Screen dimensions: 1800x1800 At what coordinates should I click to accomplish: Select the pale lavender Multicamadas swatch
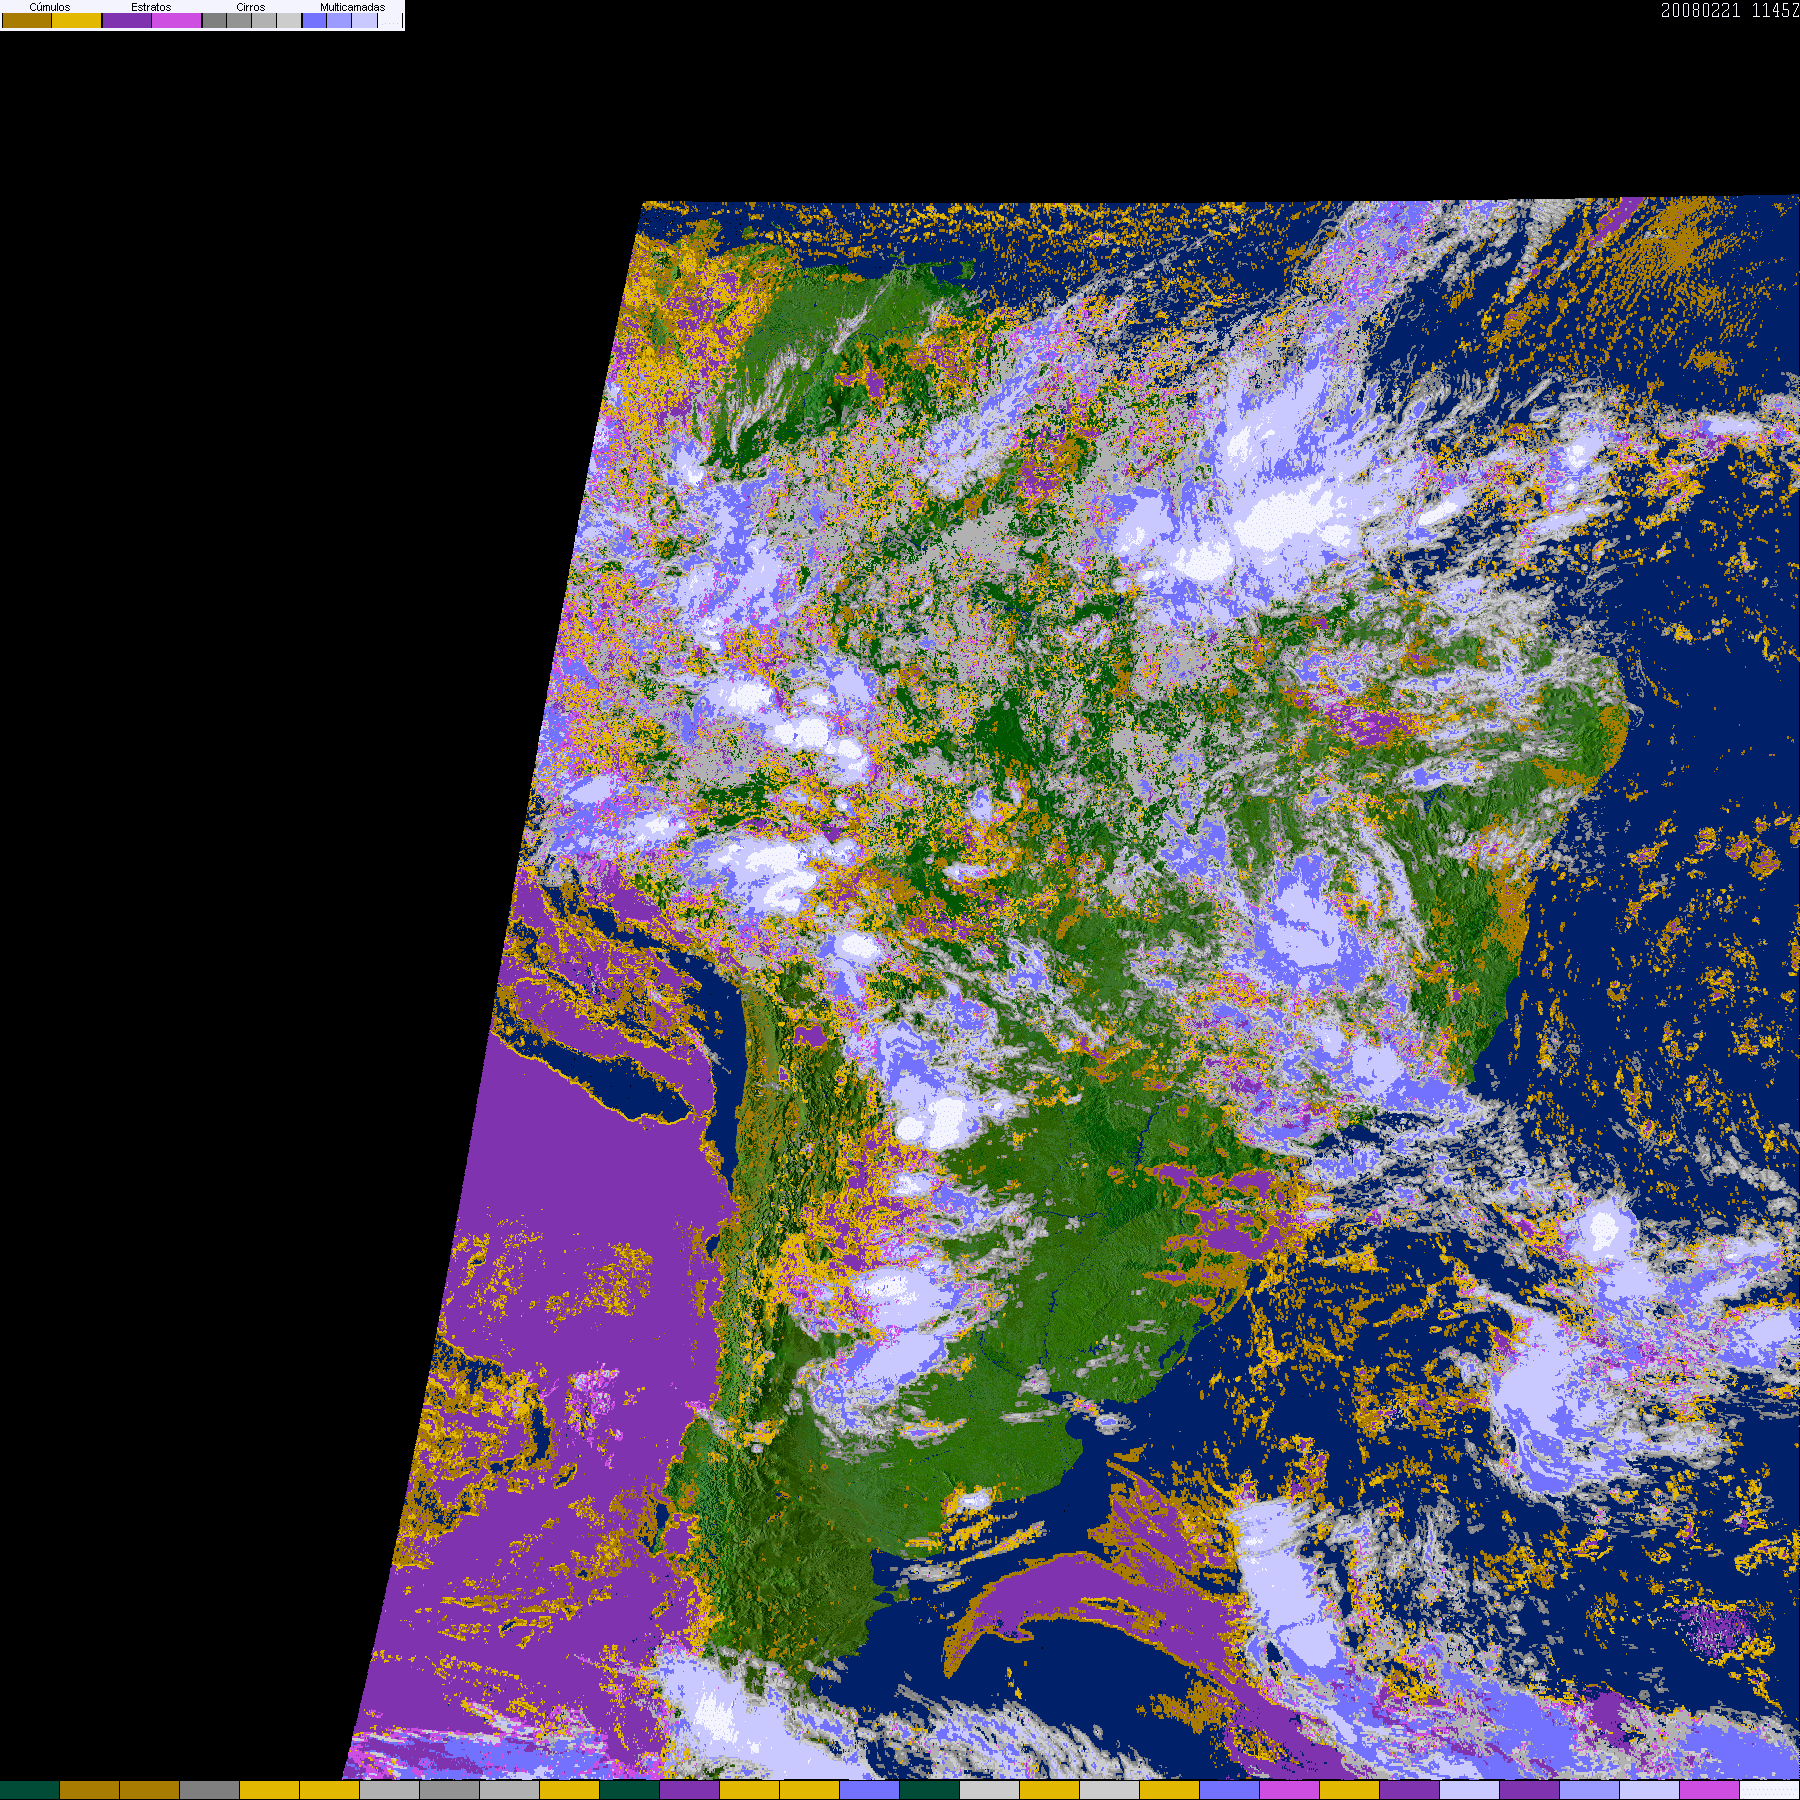[364, 21]
